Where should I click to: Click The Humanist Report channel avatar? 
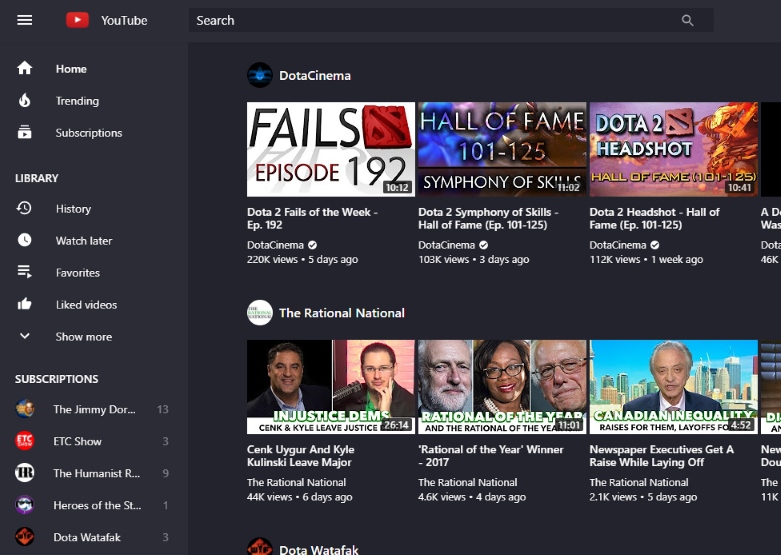(24, 473)
